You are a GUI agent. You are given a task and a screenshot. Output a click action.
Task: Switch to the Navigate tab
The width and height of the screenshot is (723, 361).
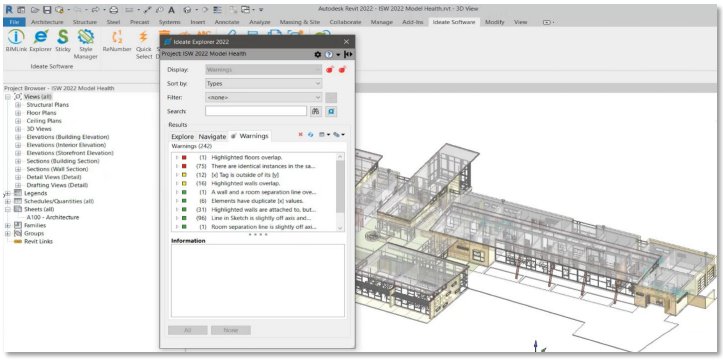coord(212,136)
